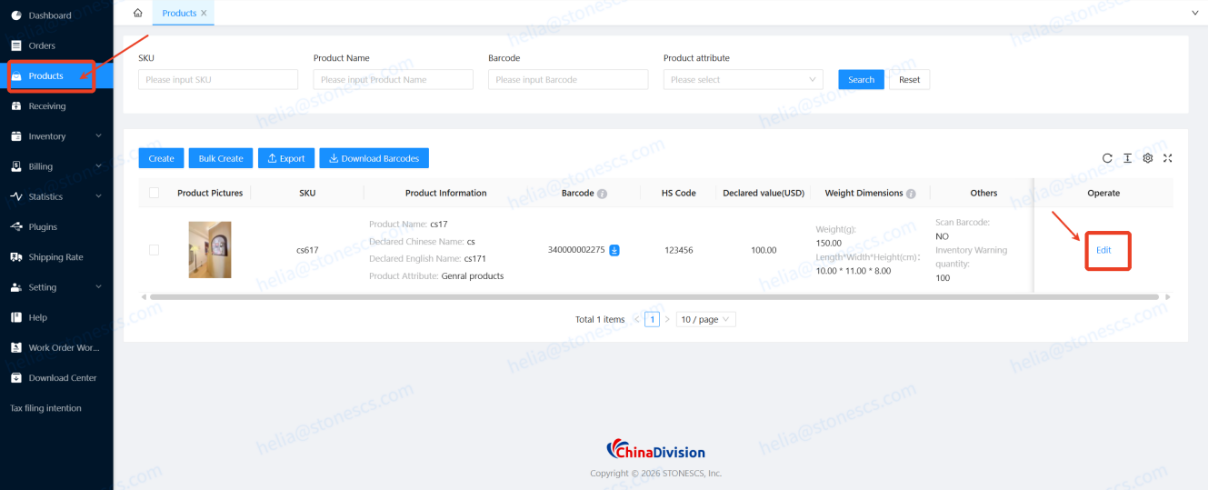Click the Product Information column header
Image resolution: width=1209 pixels, height=491 pixels.
[446, 193]
